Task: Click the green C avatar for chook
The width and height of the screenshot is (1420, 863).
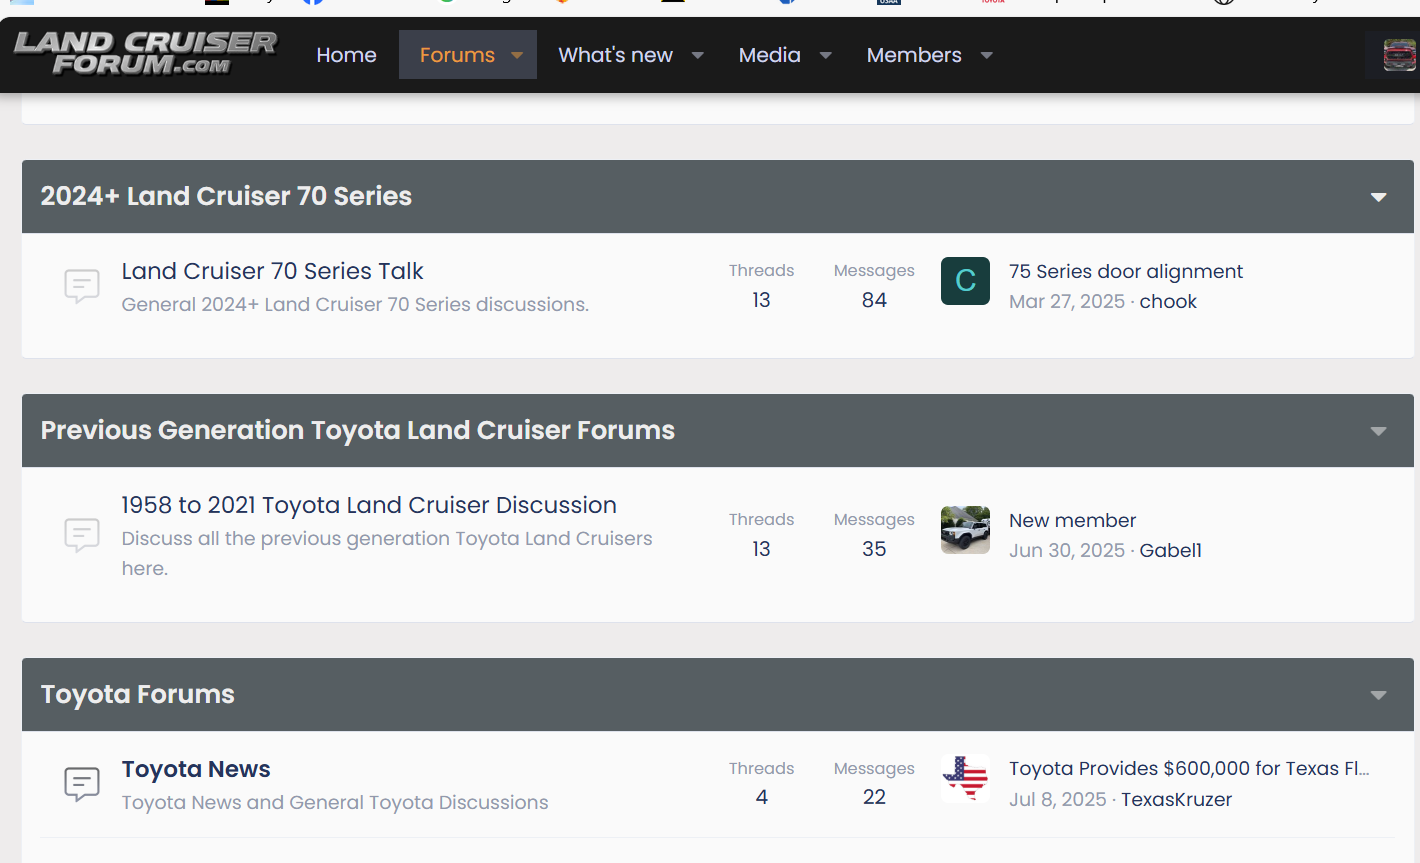Action: tap(965, 281)
